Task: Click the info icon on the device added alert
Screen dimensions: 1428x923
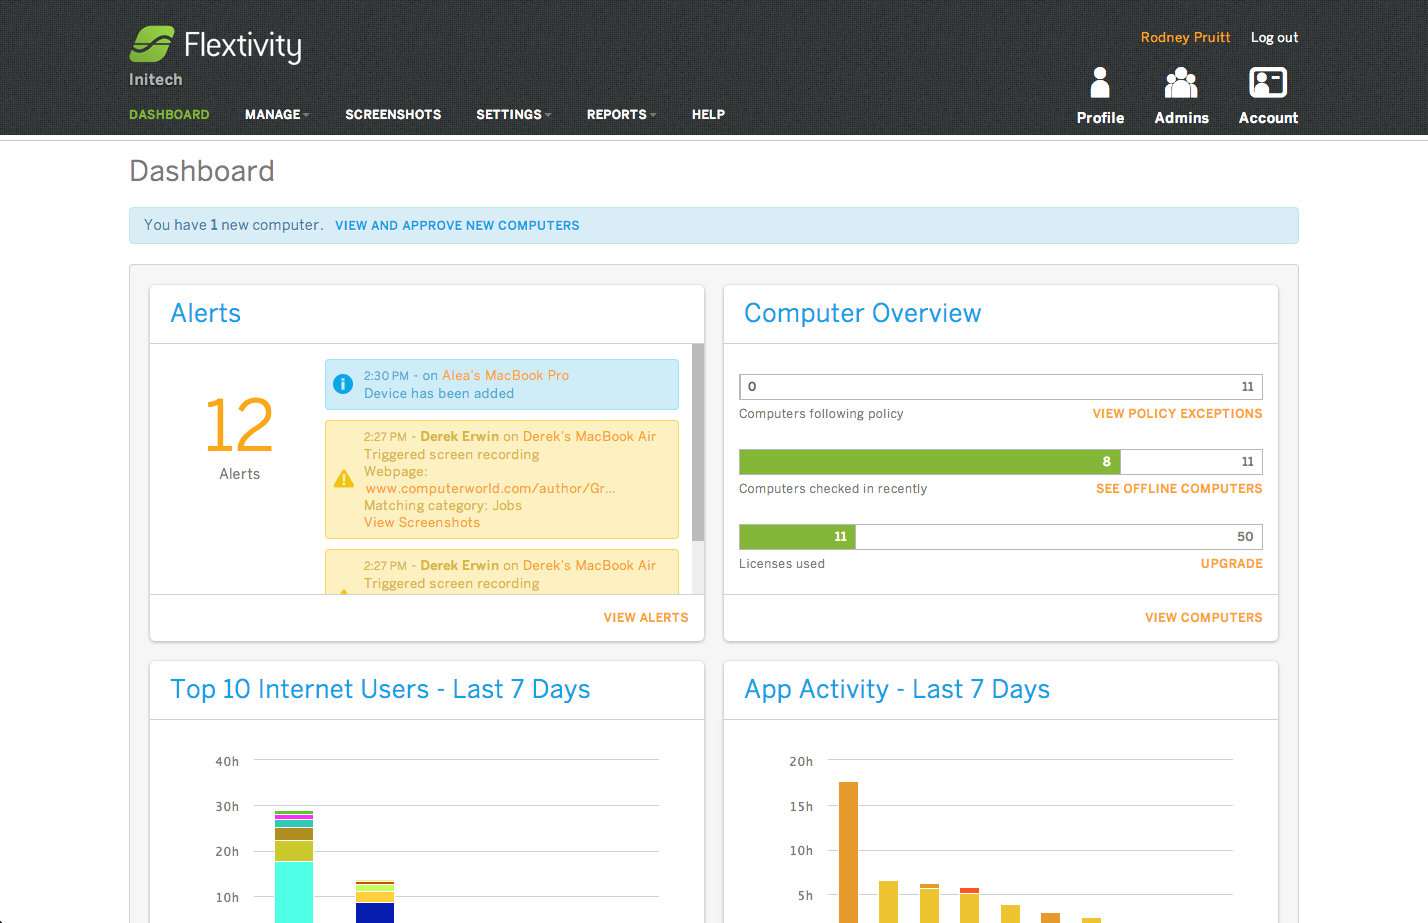Action: click(343, 384)
